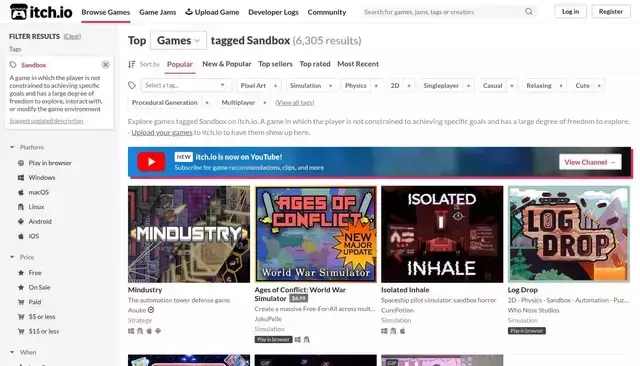Screen dimensions: 640x366
Task: Click the sort order icon beside Sort by
Action: 131,64
